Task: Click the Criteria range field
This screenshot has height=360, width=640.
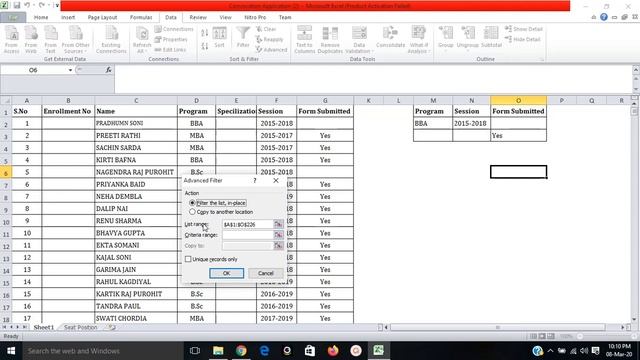Action: [x=247, y=235]
